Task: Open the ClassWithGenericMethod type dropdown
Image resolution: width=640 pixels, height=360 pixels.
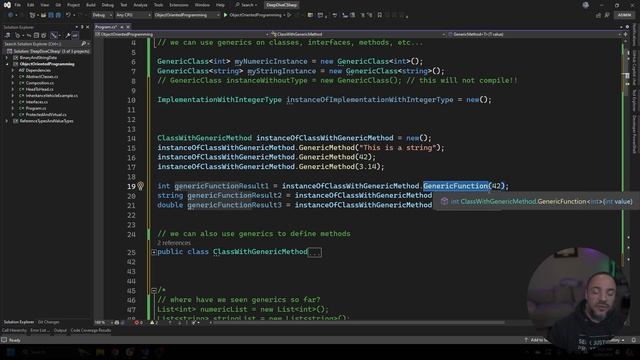Action: 358,35
